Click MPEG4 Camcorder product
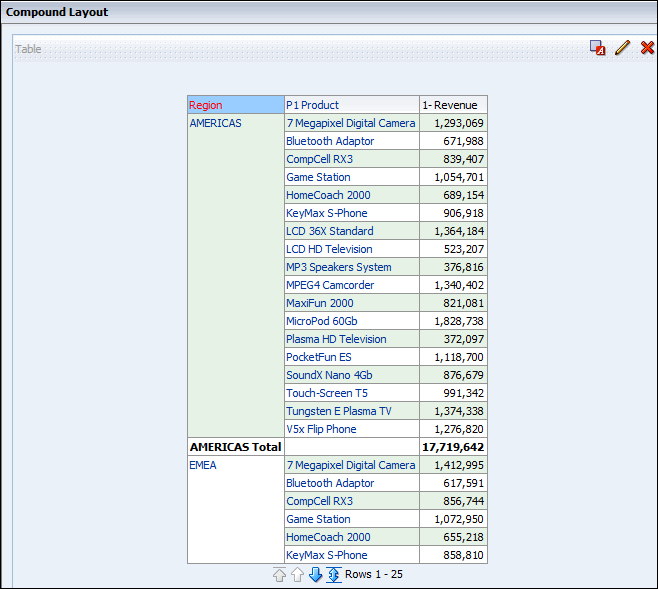 tap(330, 285)
